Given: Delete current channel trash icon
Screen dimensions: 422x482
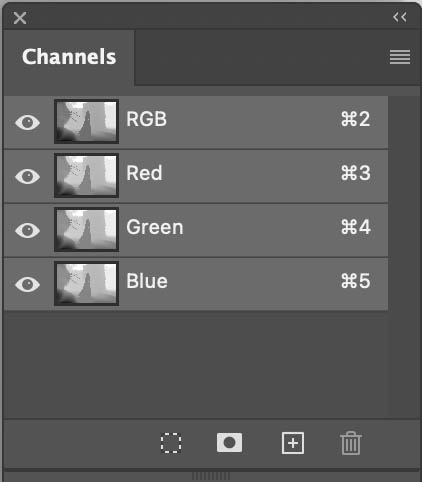Looking at the screenshot, I should [x=351, y=443].
